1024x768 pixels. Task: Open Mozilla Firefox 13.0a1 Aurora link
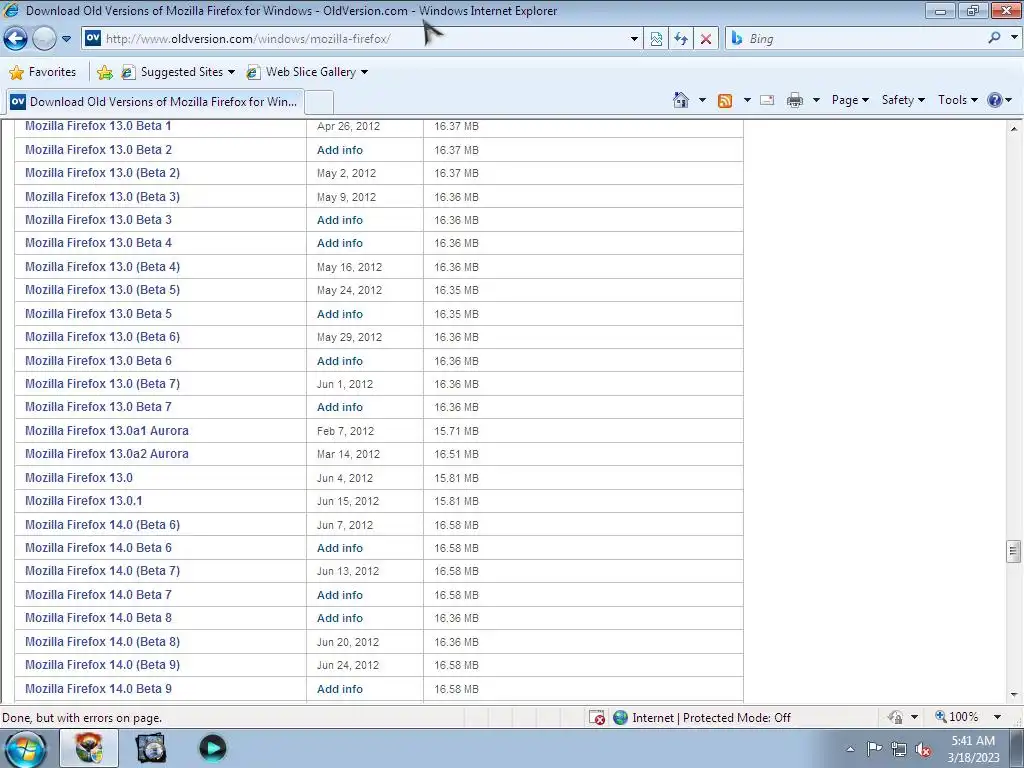pos(107,431)
